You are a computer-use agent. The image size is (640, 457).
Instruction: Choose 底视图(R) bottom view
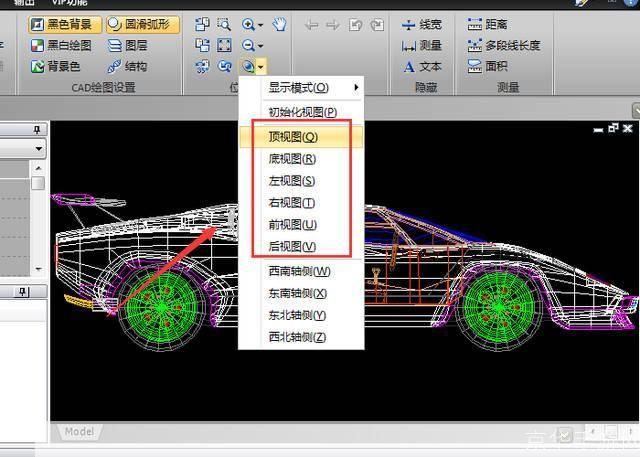point(301,158)
